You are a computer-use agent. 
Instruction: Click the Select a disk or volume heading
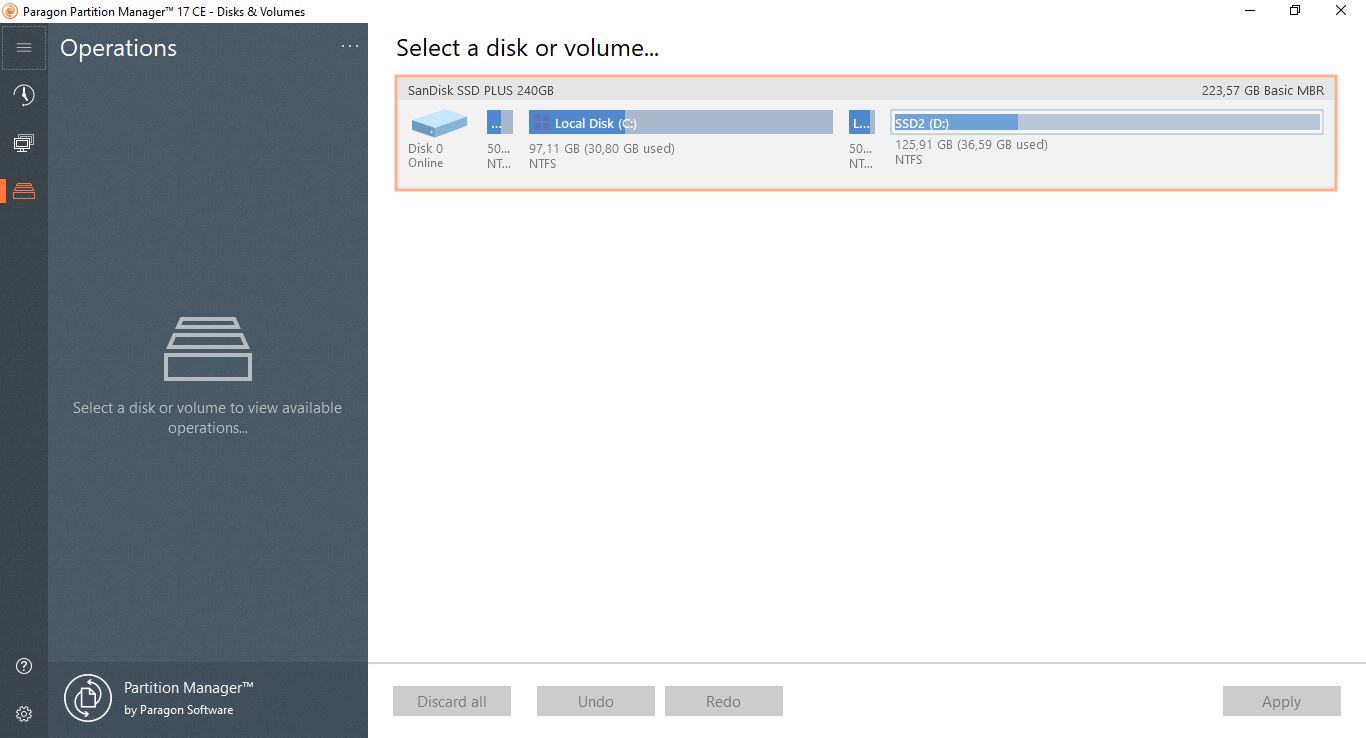[x=527, y=48]
